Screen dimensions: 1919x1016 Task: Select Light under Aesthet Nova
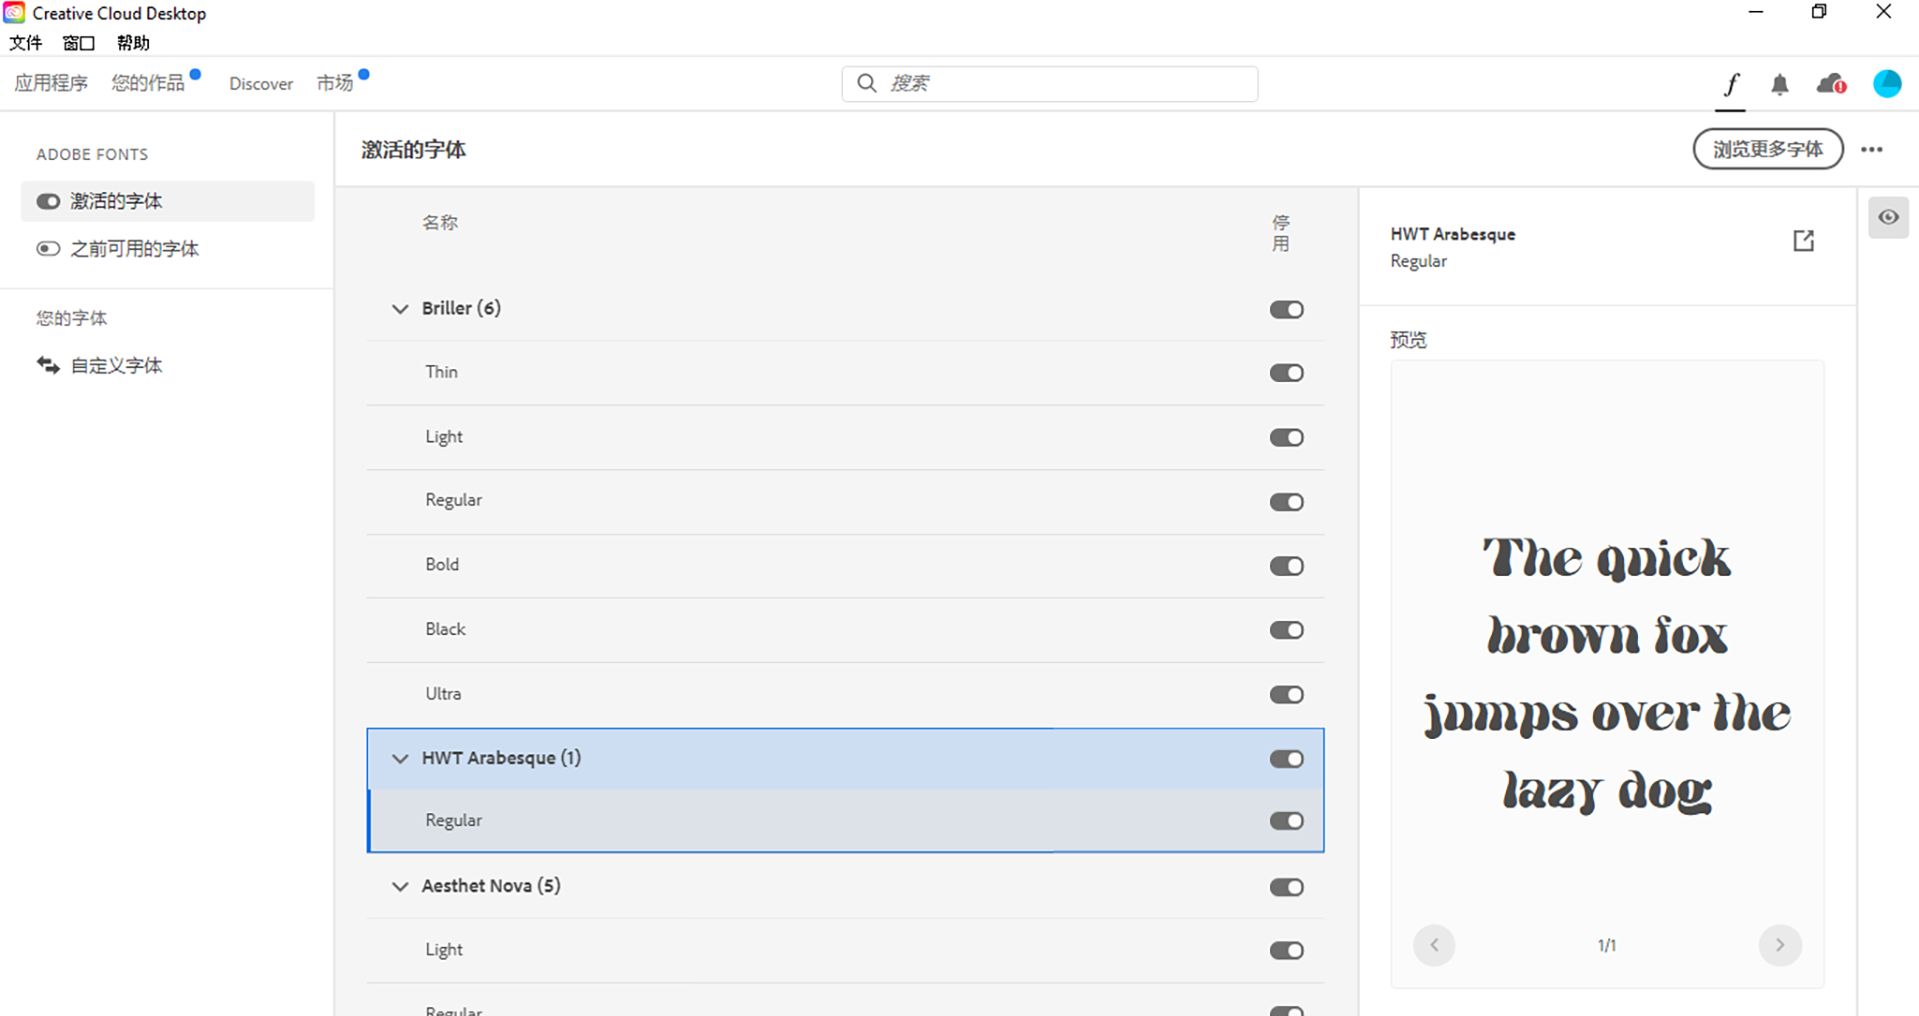443,949
